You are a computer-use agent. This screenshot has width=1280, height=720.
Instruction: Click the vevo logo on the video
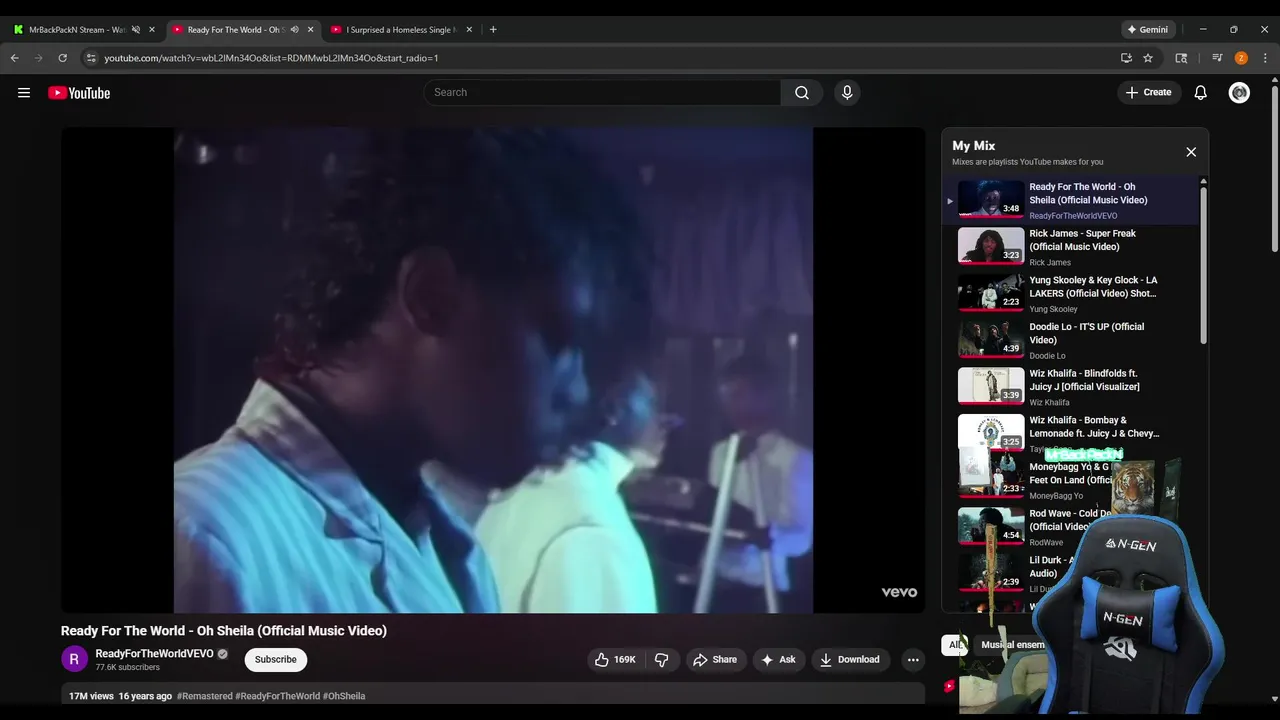899,592
